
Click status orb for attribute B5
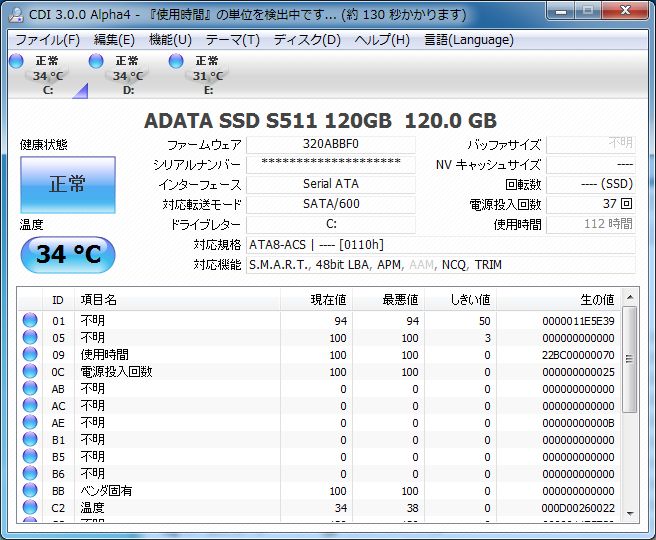[30, 456]
